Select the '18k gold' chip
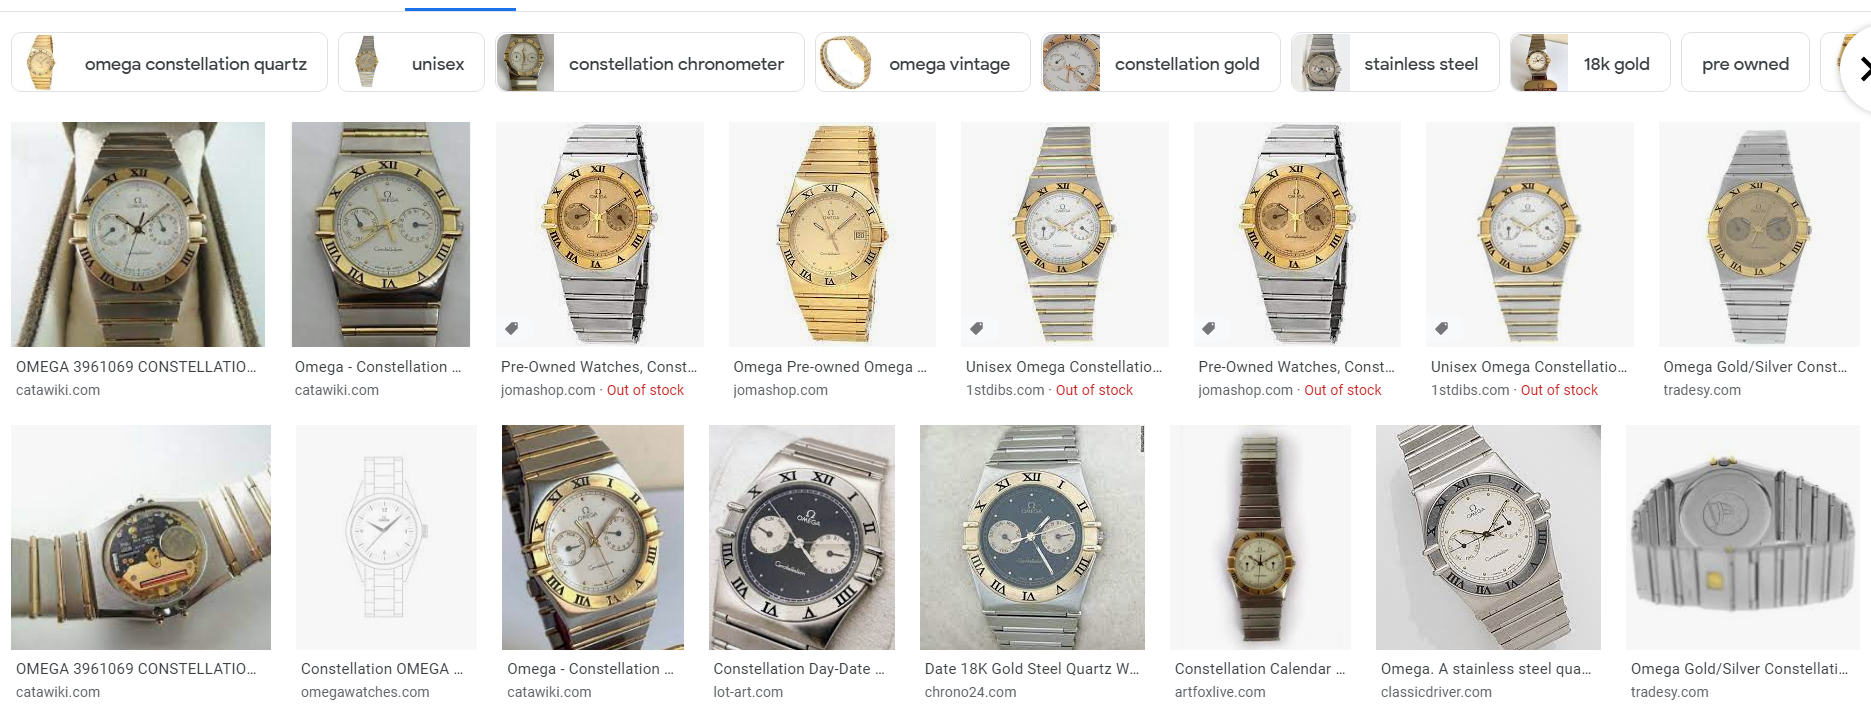This screenshot has height=710, width=1871. pos(1590,62)
